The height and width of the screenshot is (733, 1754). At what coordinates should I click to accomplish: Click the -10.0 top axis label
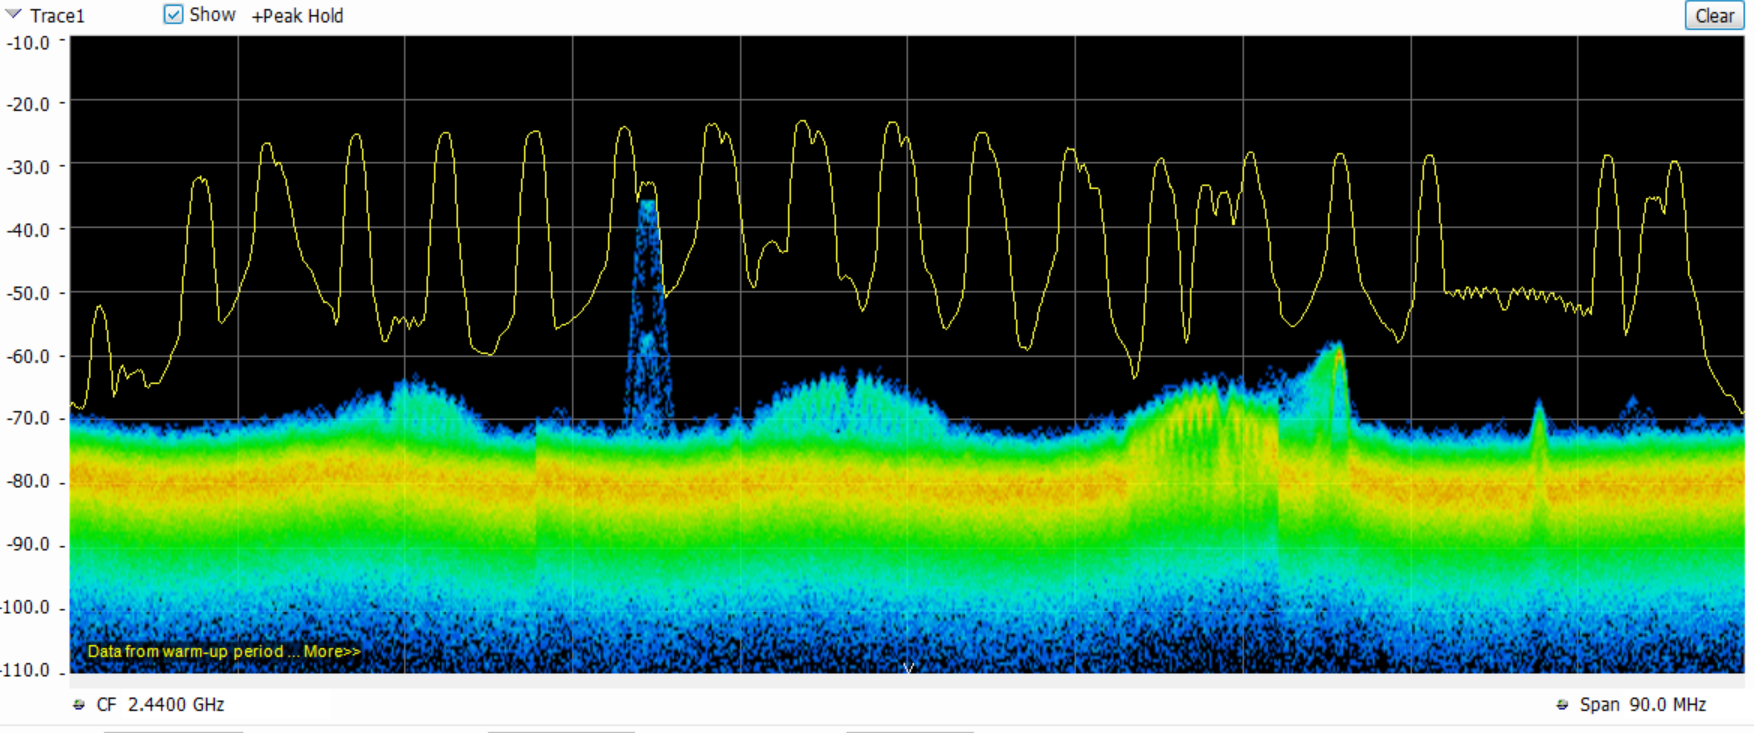29,43
